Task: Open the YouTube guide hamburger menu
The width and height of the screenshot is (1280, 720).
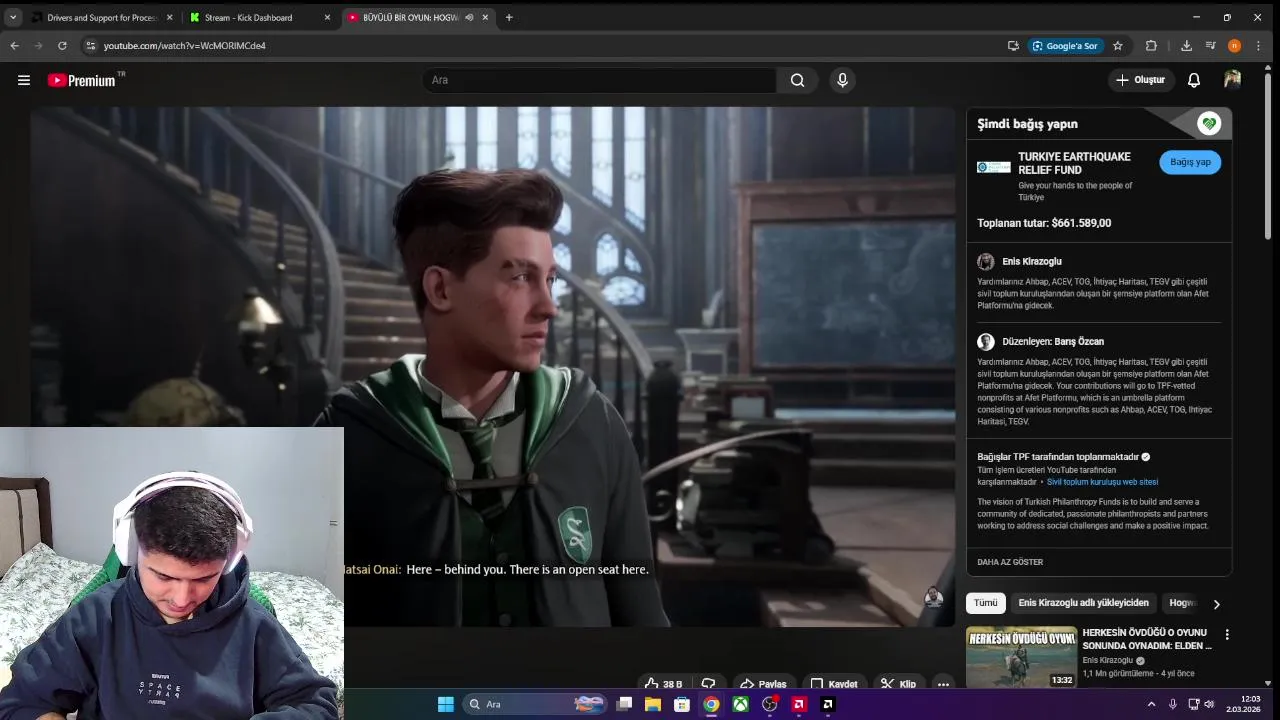Action: click(24, 80)
